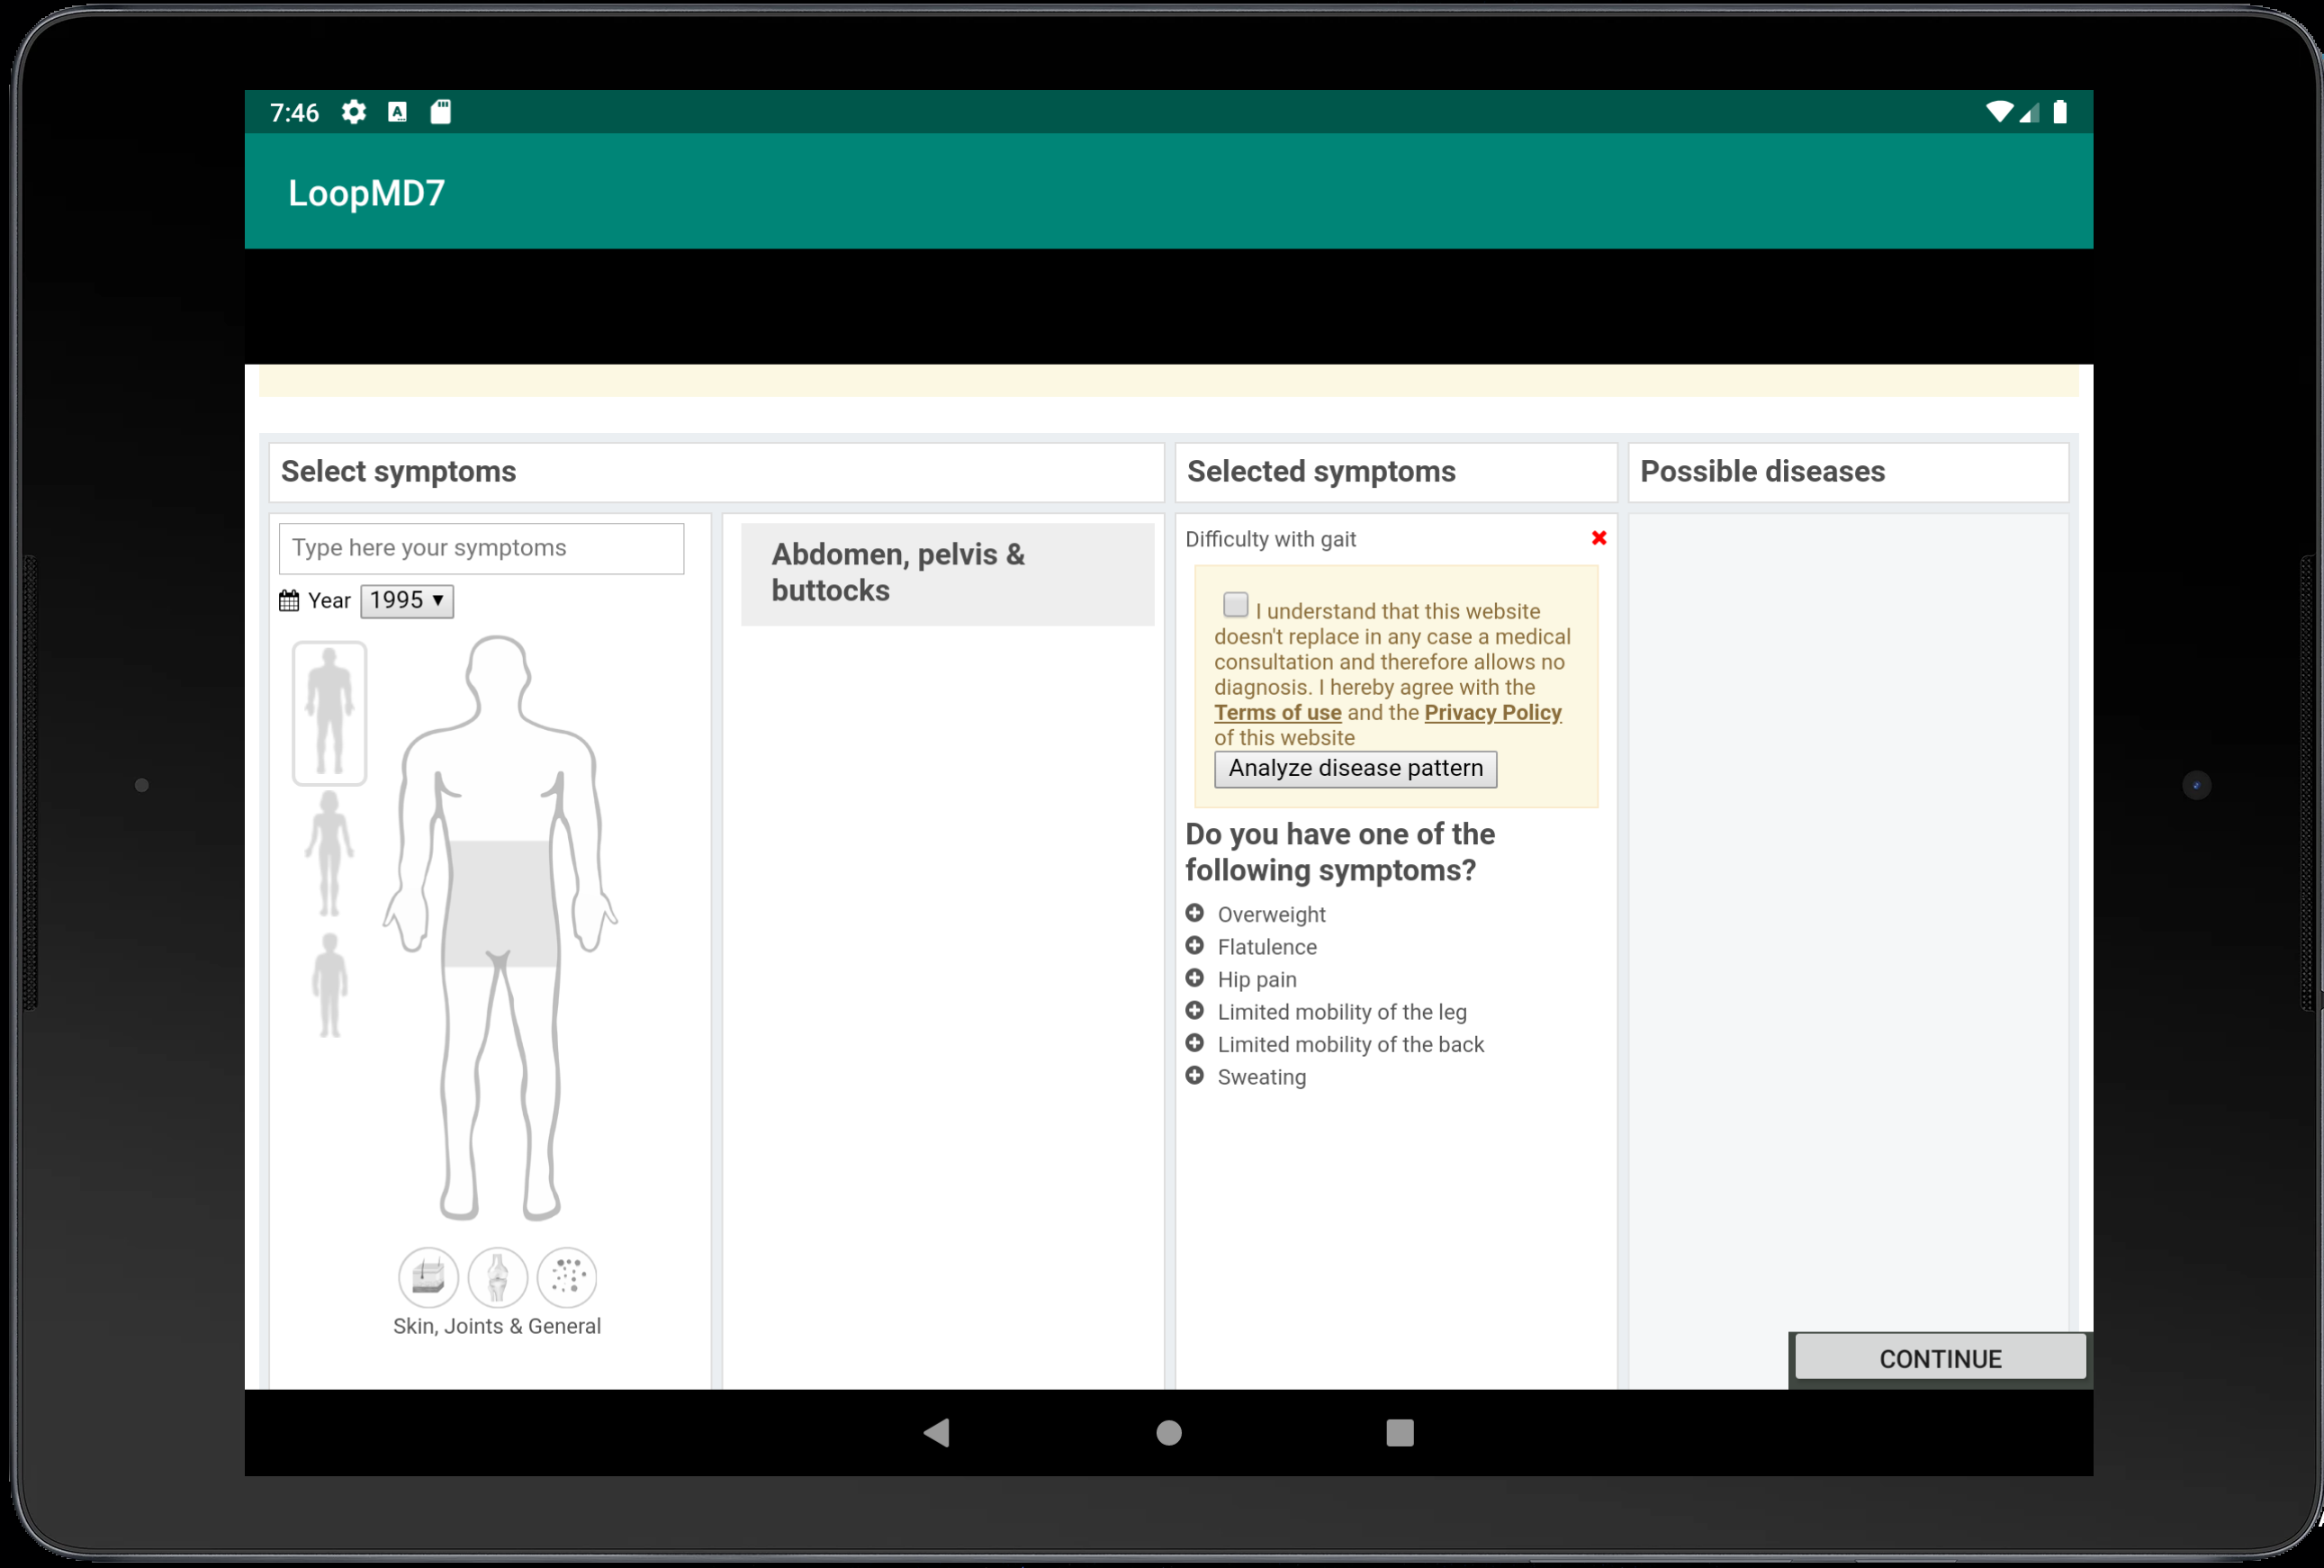Click the General symptoms dotted icon
This screenshot has height=1568, width=2324.
(567, 1277)
